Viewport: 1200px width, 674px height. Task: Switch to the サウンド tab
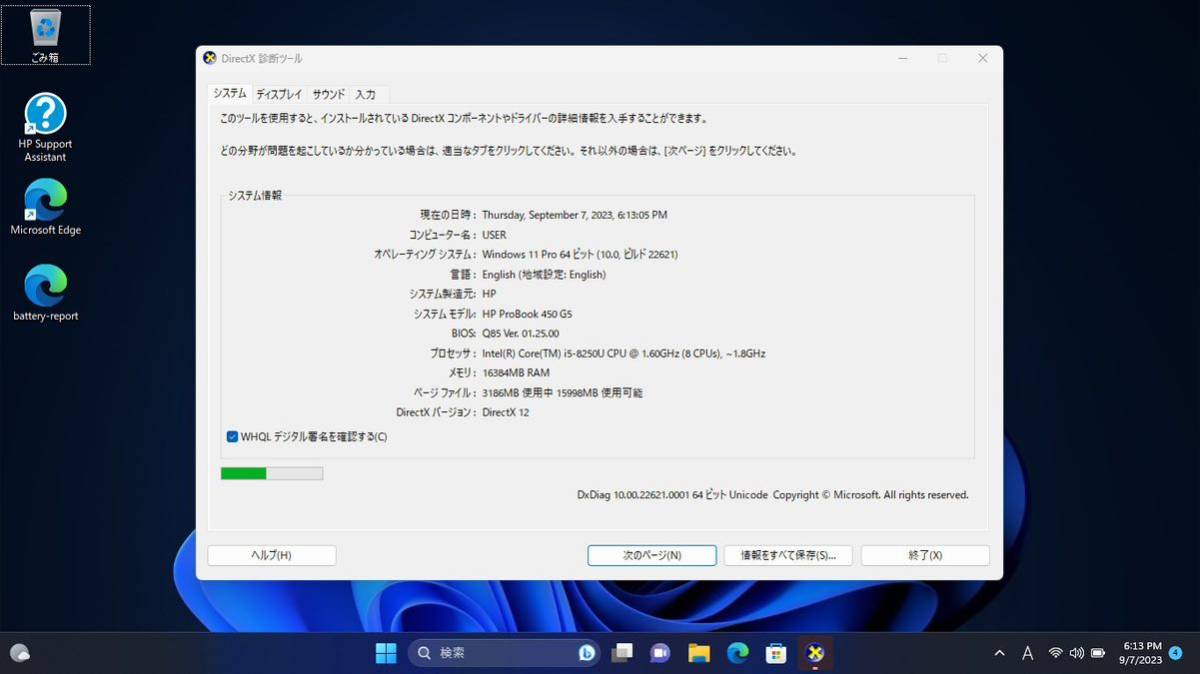coord(328,94)
